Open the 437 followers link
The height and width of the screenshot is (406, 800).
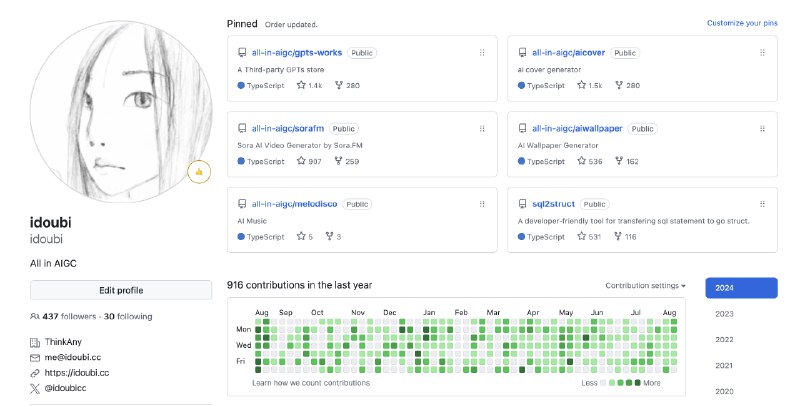69,316
